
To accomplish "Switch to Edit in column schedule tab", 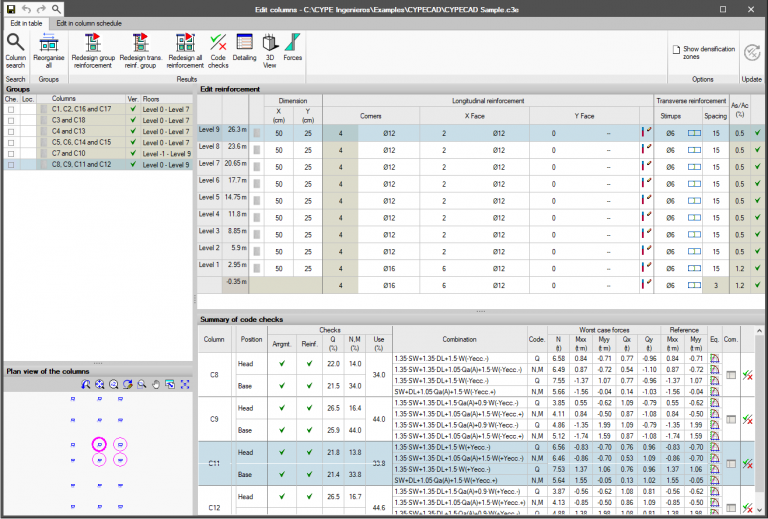I will tap(89, 23).
